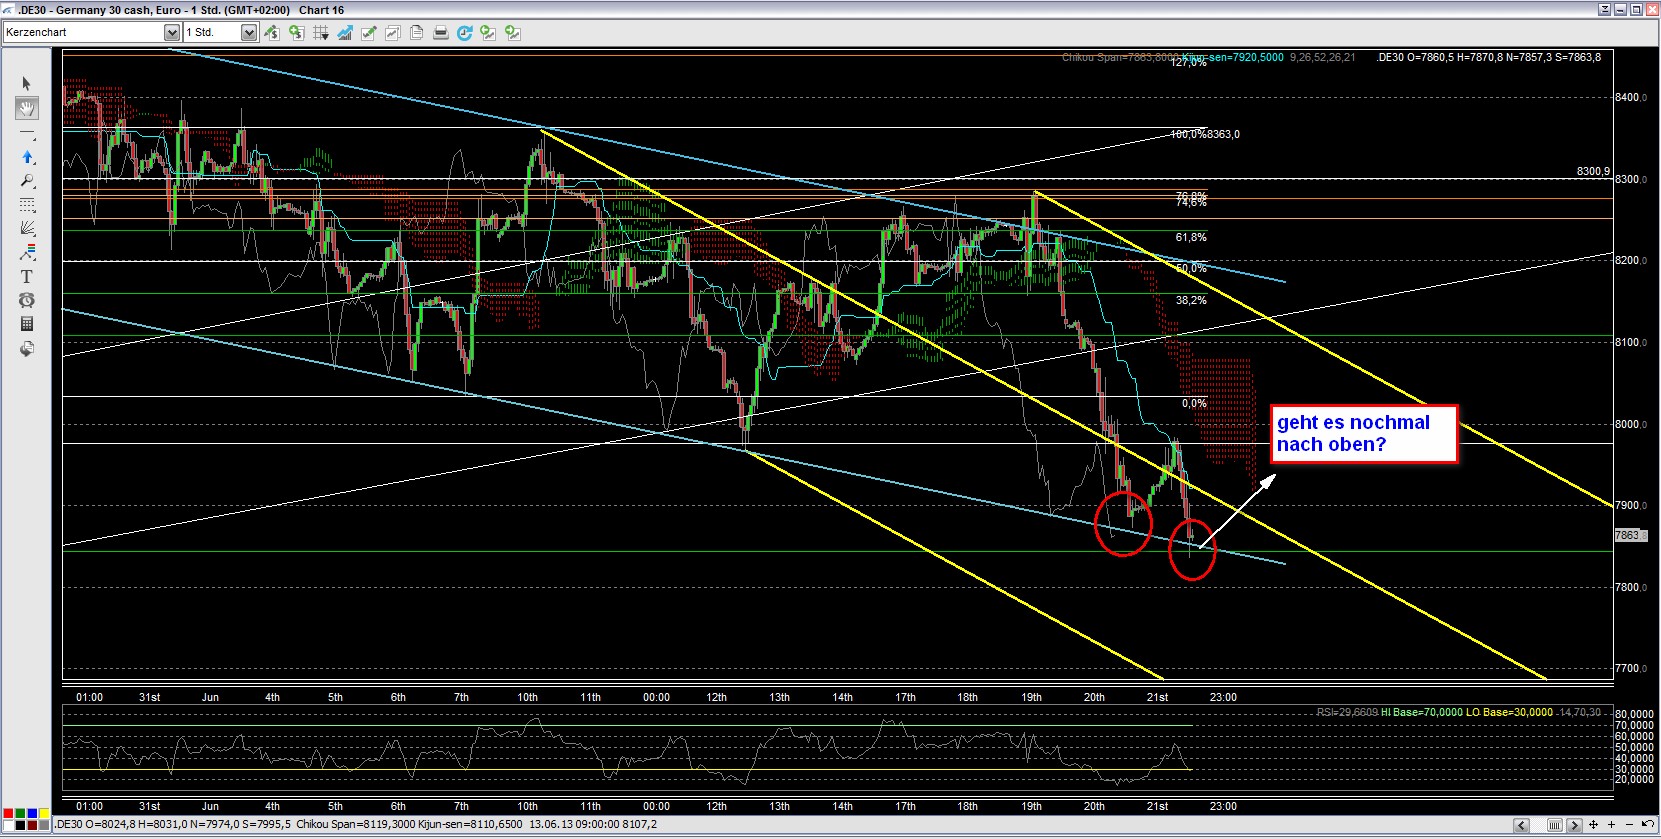Select the 'geht es nochmal nach oben?' text box
Image resolution: width=1661 pixels, height=839 pixels.
tap(1363, 434)
